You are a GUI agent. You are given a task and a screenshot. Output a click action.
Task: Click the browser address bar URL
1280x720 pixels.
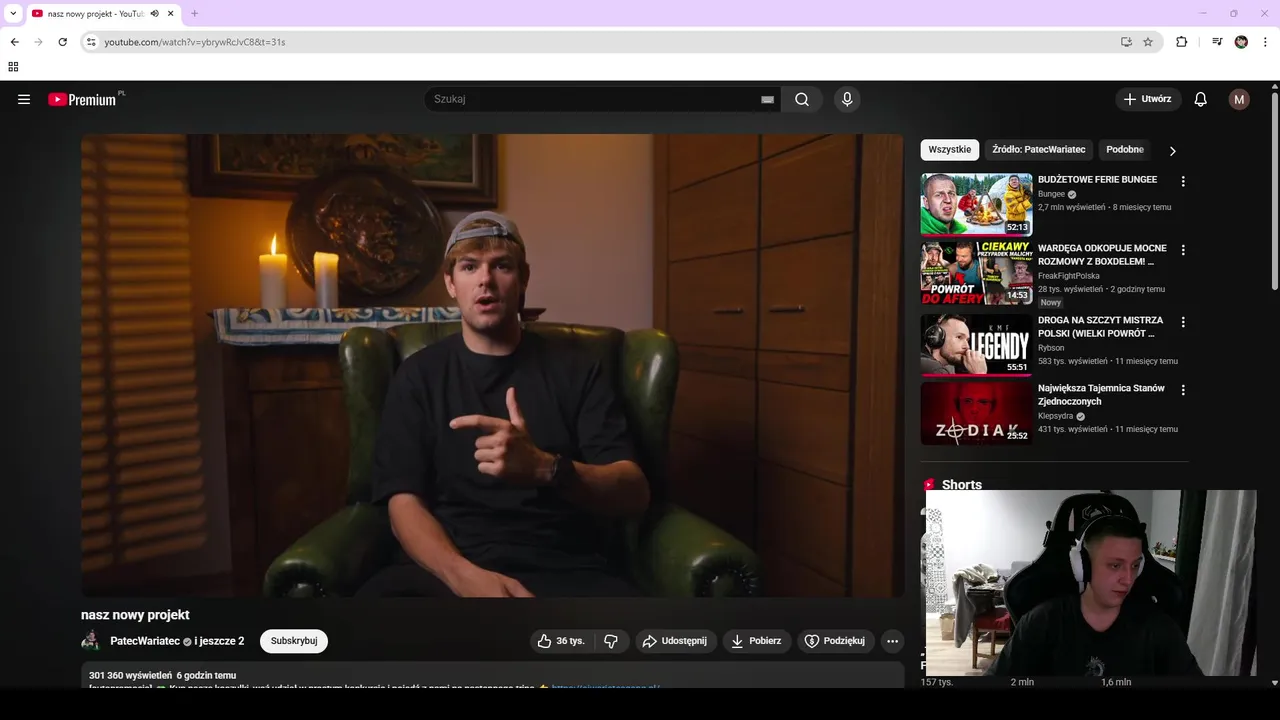[x=195, y=42]
